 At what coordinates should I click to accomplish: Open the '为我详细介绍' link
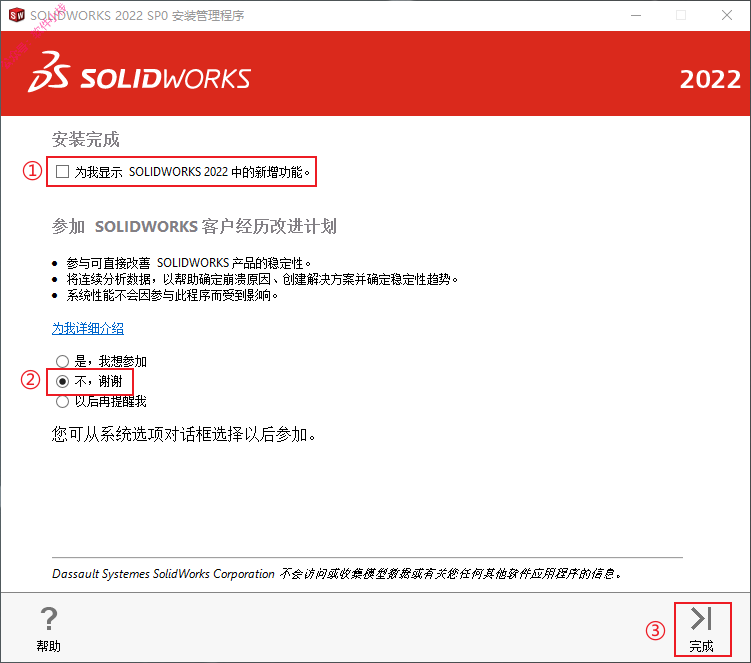(88, 328)
